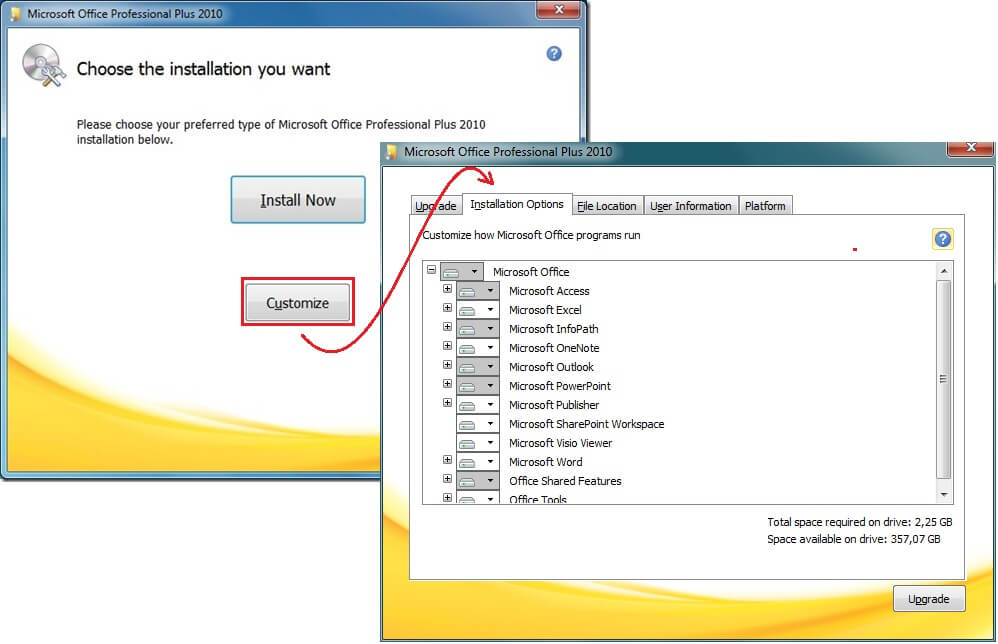Open install-state dropdown for Microsoft Visio Viewer

click(477, 443)
